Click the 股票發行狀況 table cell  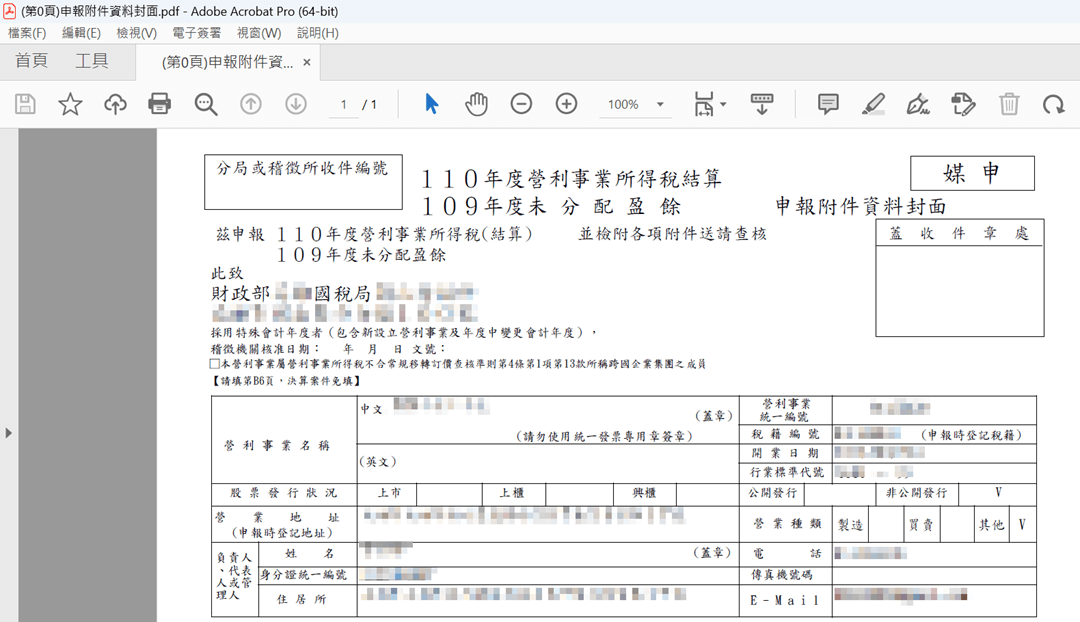point(284,493)
